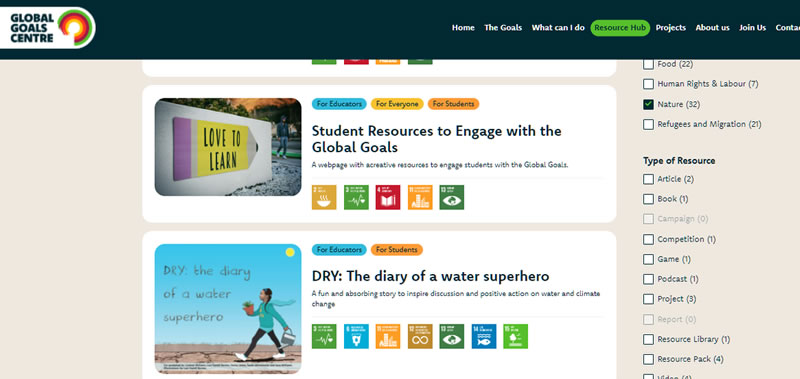This screenshot has height=379, width=800.
Task: Tick Resource Library (1) checkbox
Action: pyautogui.click(x=648, y=339)
